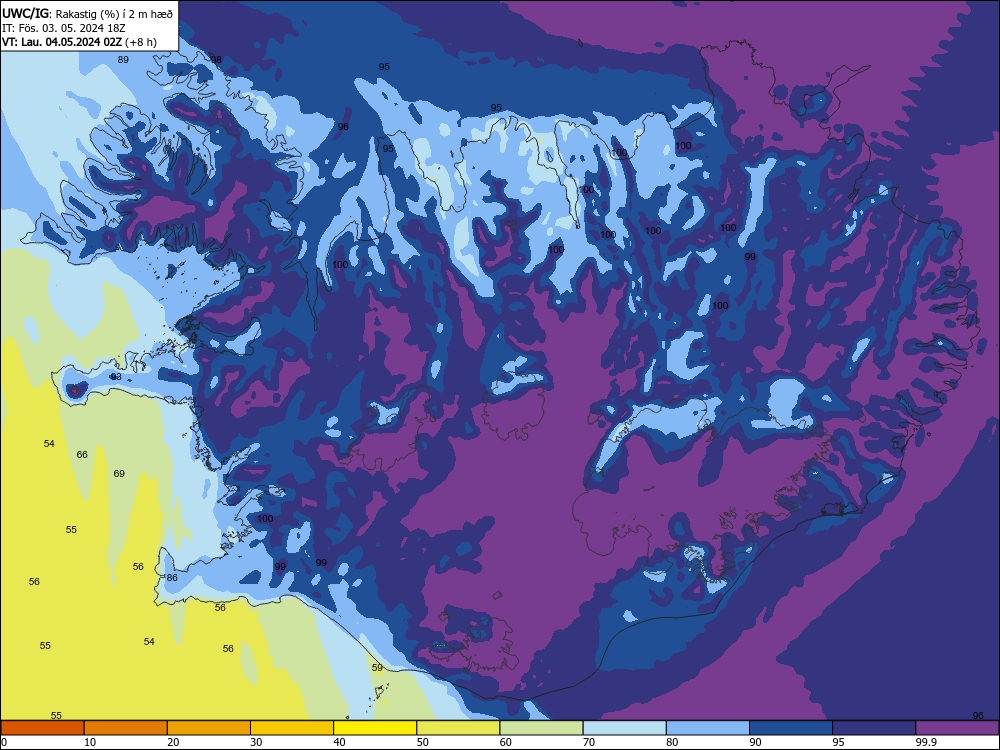Click the purple legend swatch above 99.9
Viewport: 1000px width, 750px height.
click(957, 728)
